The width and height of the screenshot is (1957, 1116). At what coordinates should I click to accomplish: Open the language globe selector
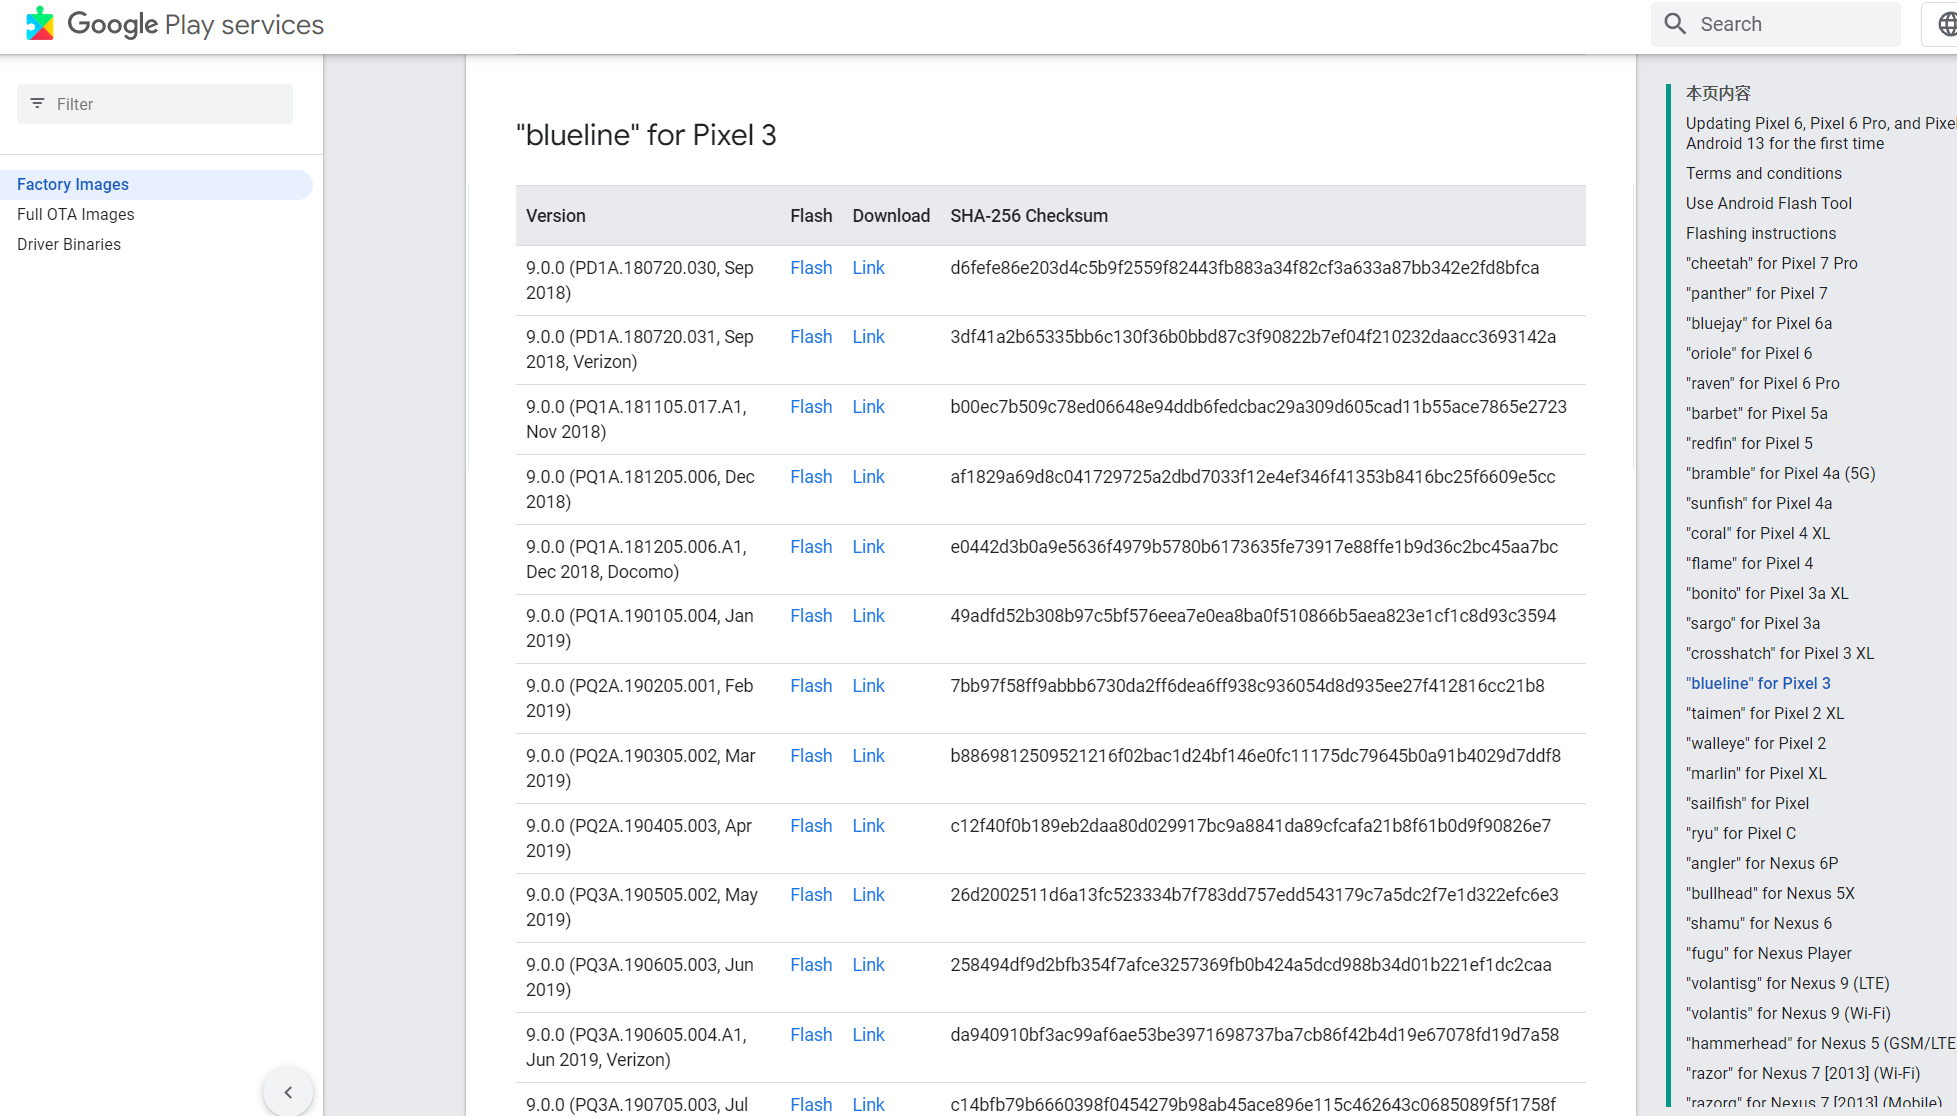point(1945,24)
